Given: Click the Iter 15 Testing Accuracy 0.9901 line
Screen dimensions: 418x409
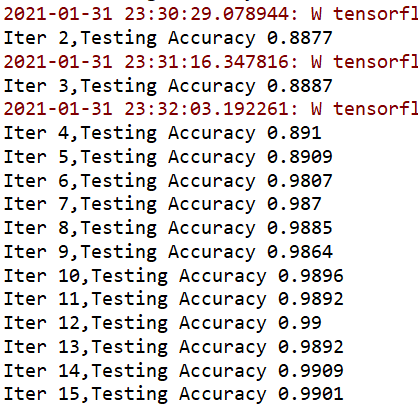Looking at the screenshot, I should [174, 394].
